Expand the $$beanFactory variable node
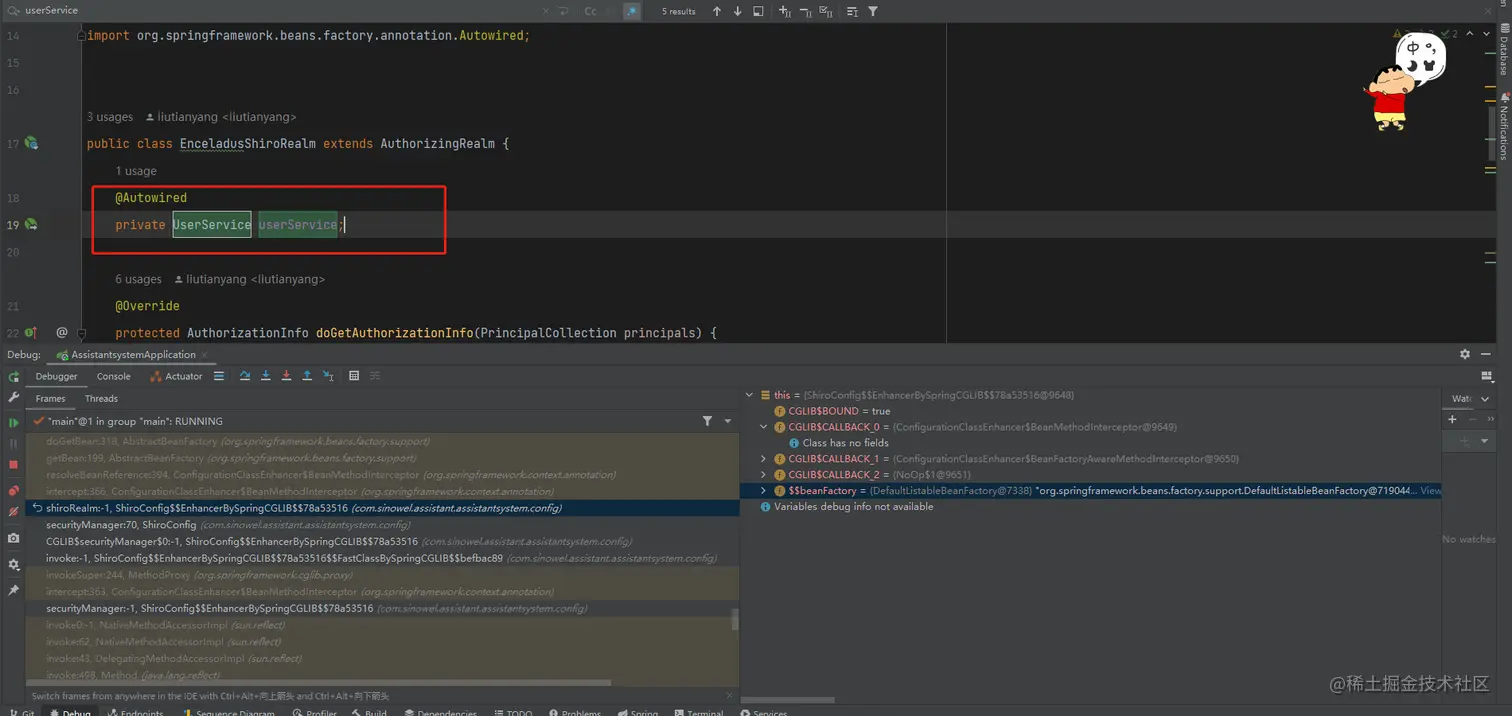The width and height of the screenshot is (1512, 716). [764, 491]
